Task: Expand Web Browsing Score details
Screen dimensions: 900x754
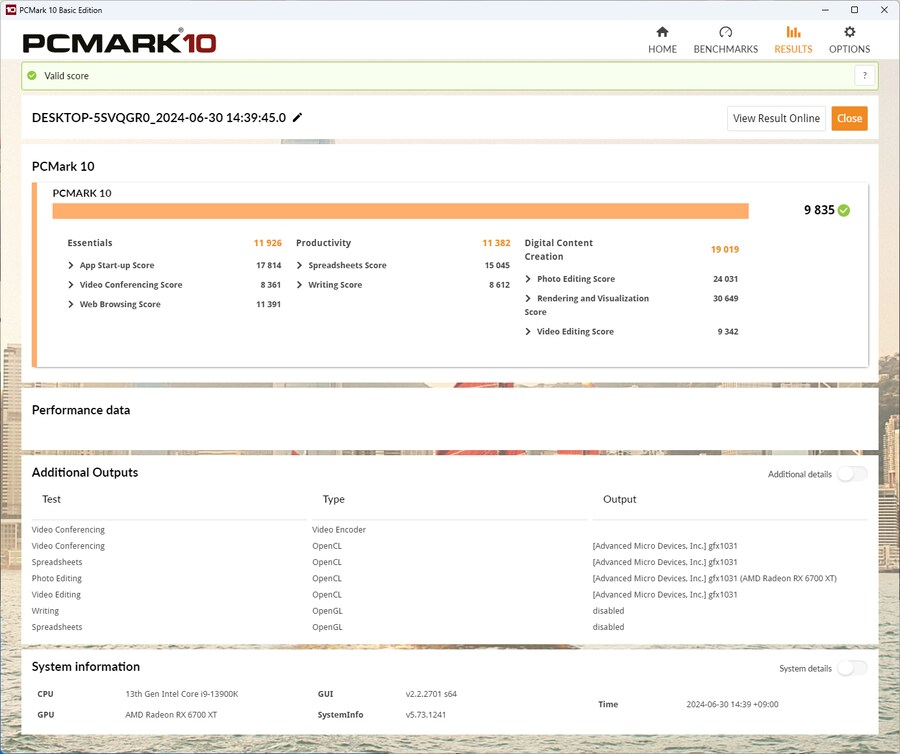Action: click(71, 305)
